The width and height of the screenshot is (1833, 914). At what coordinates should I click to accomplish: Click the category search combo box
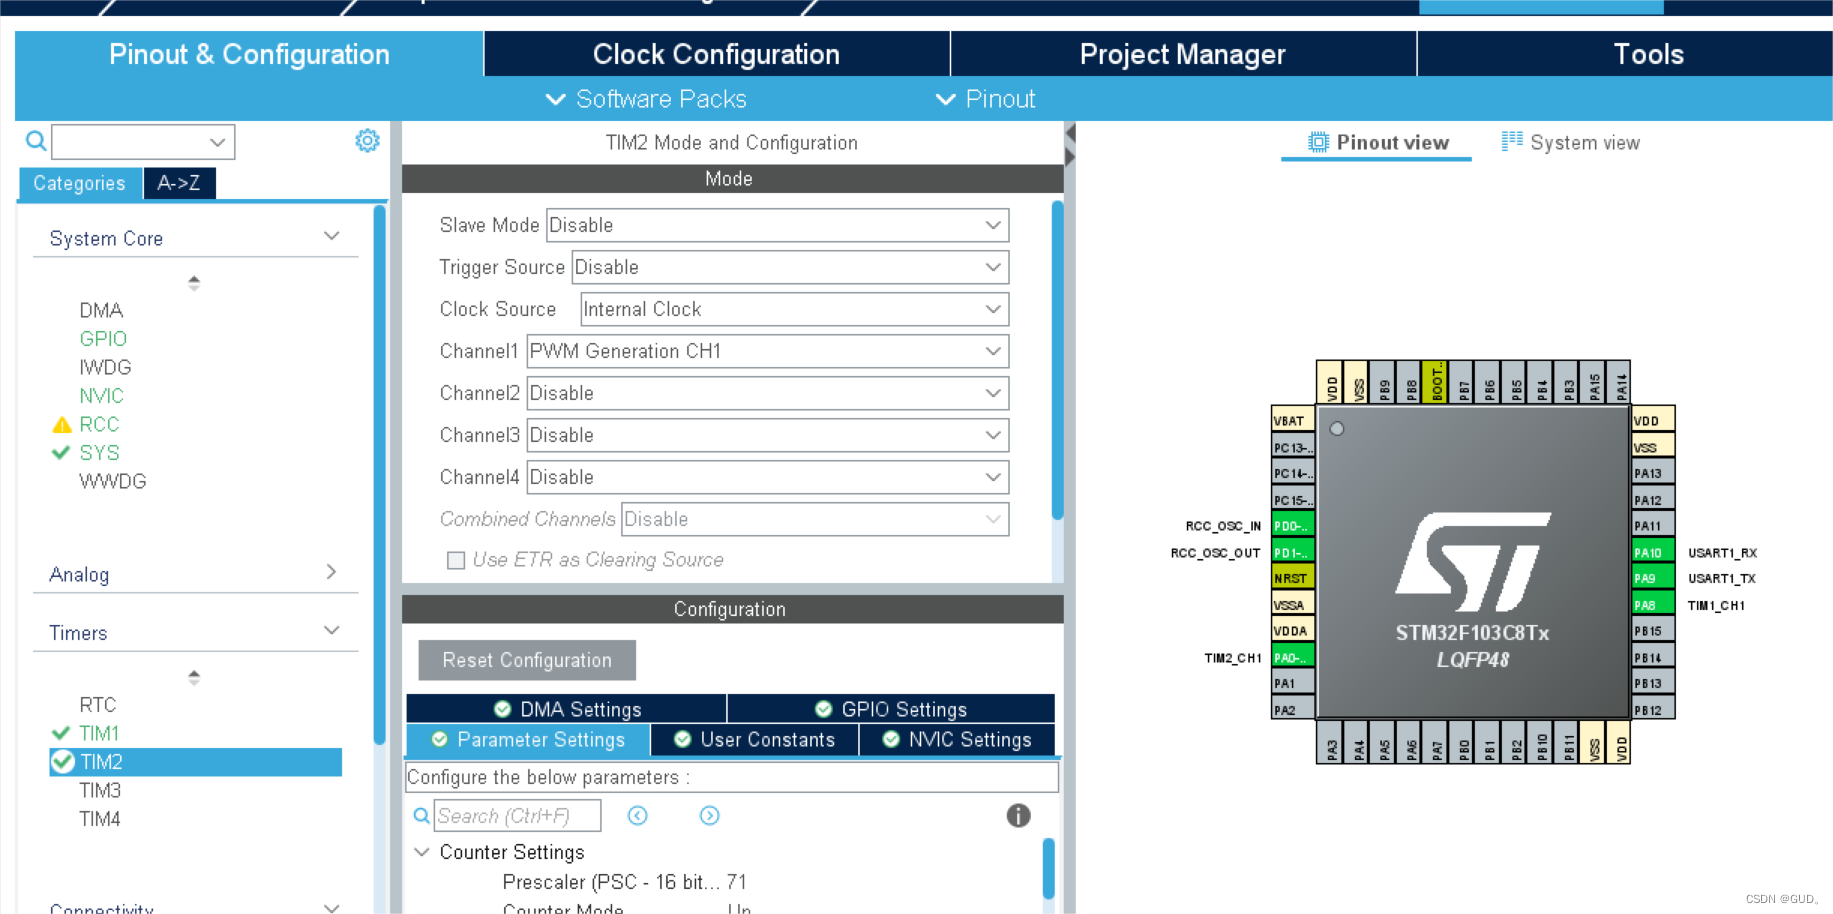click(143, 142)
